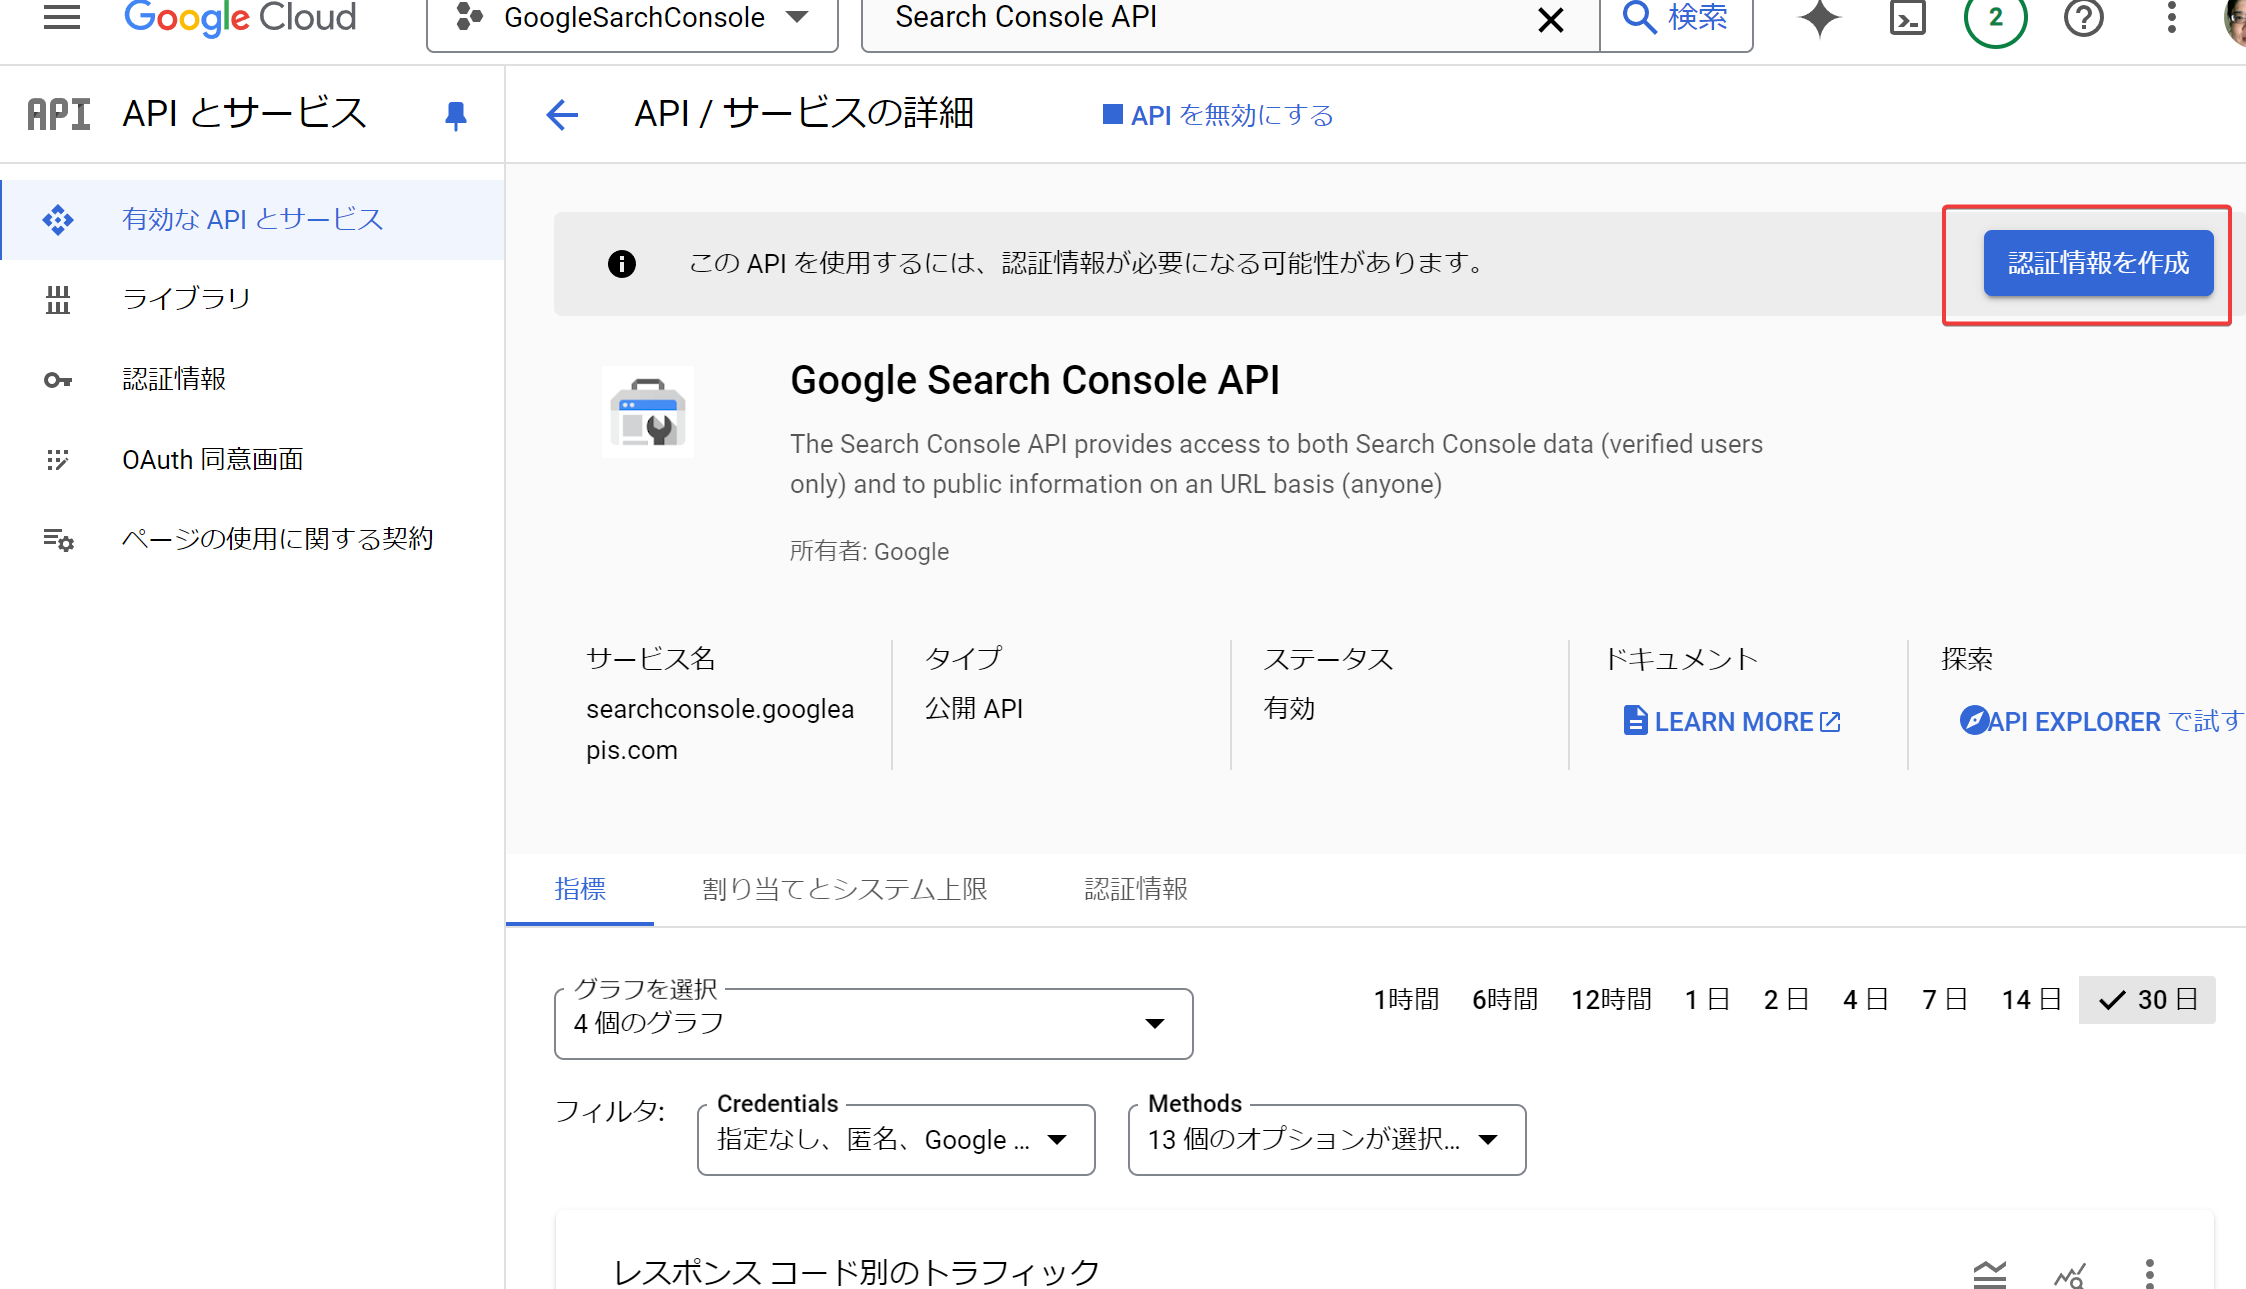Image resolution: width=2246 pixels, height=1289 pixels.
Task: Open the help question mark icon
Action: point(2084,18)
